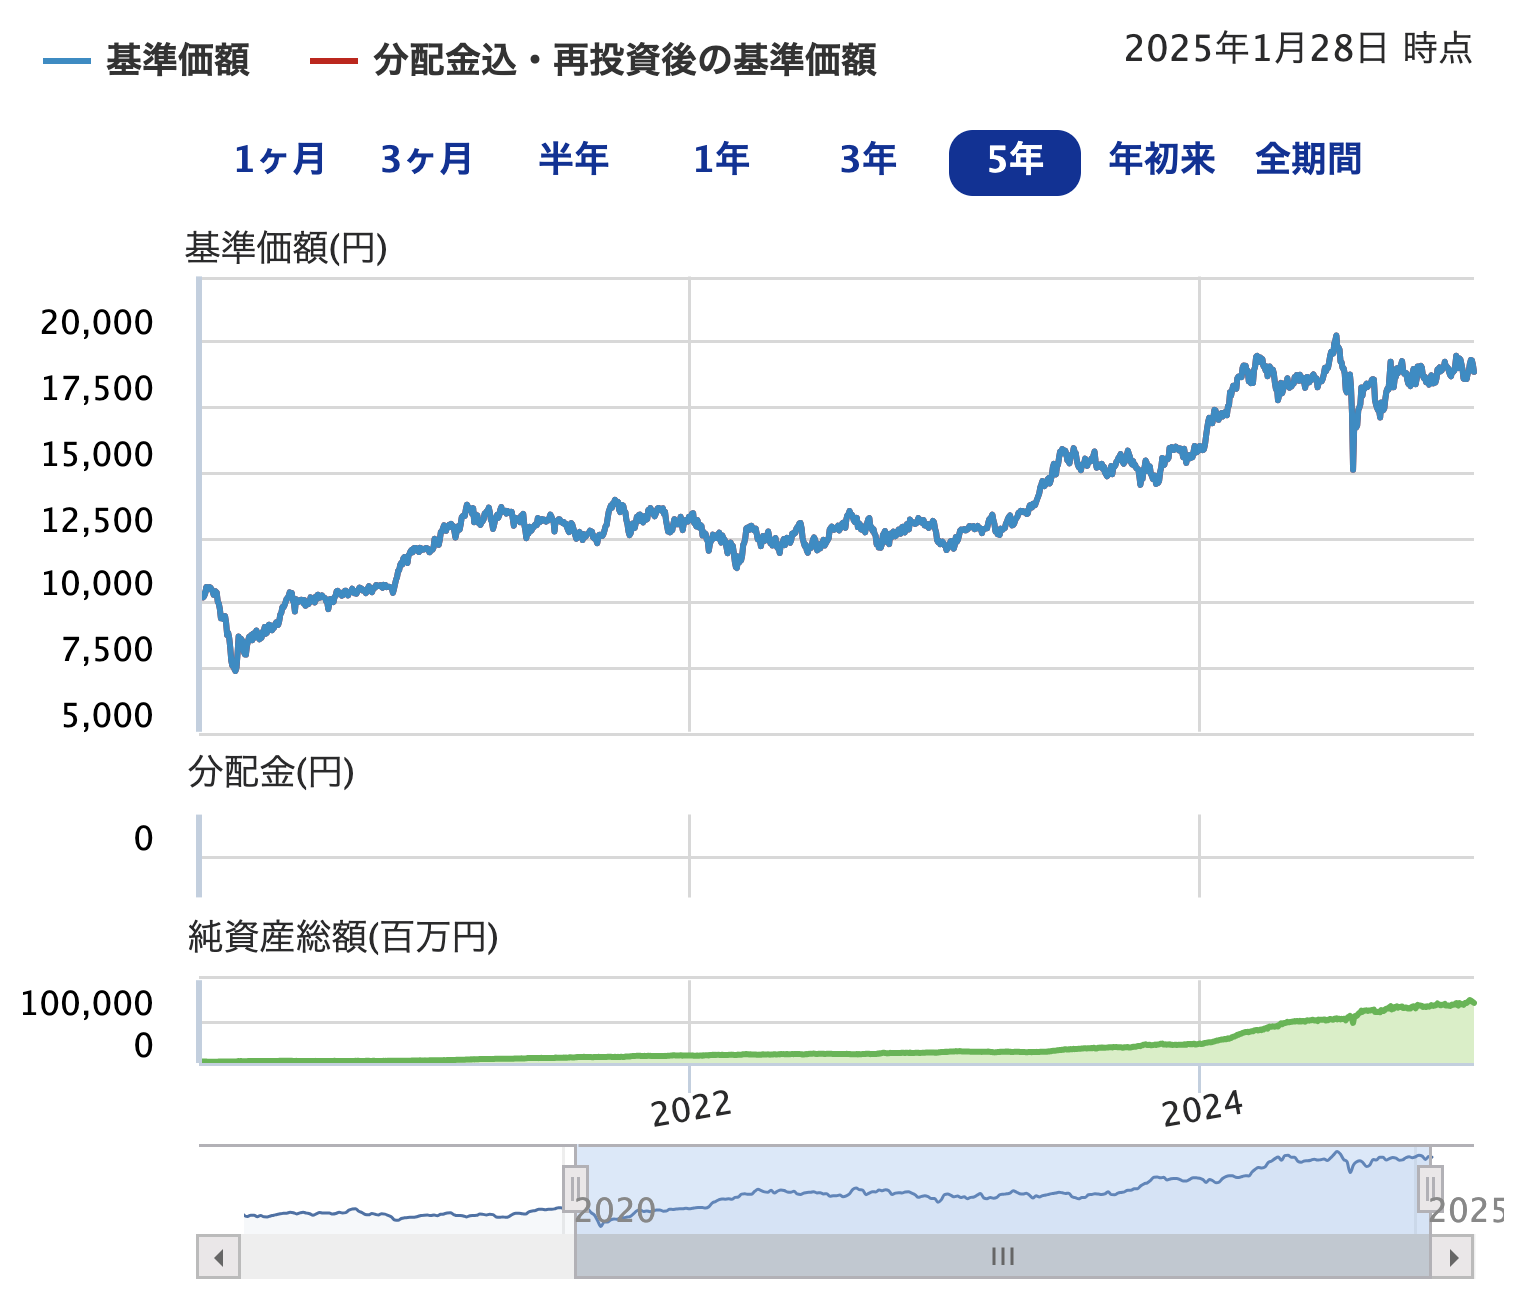Select the 1ヶ月 period tab

tap(279, 160)
